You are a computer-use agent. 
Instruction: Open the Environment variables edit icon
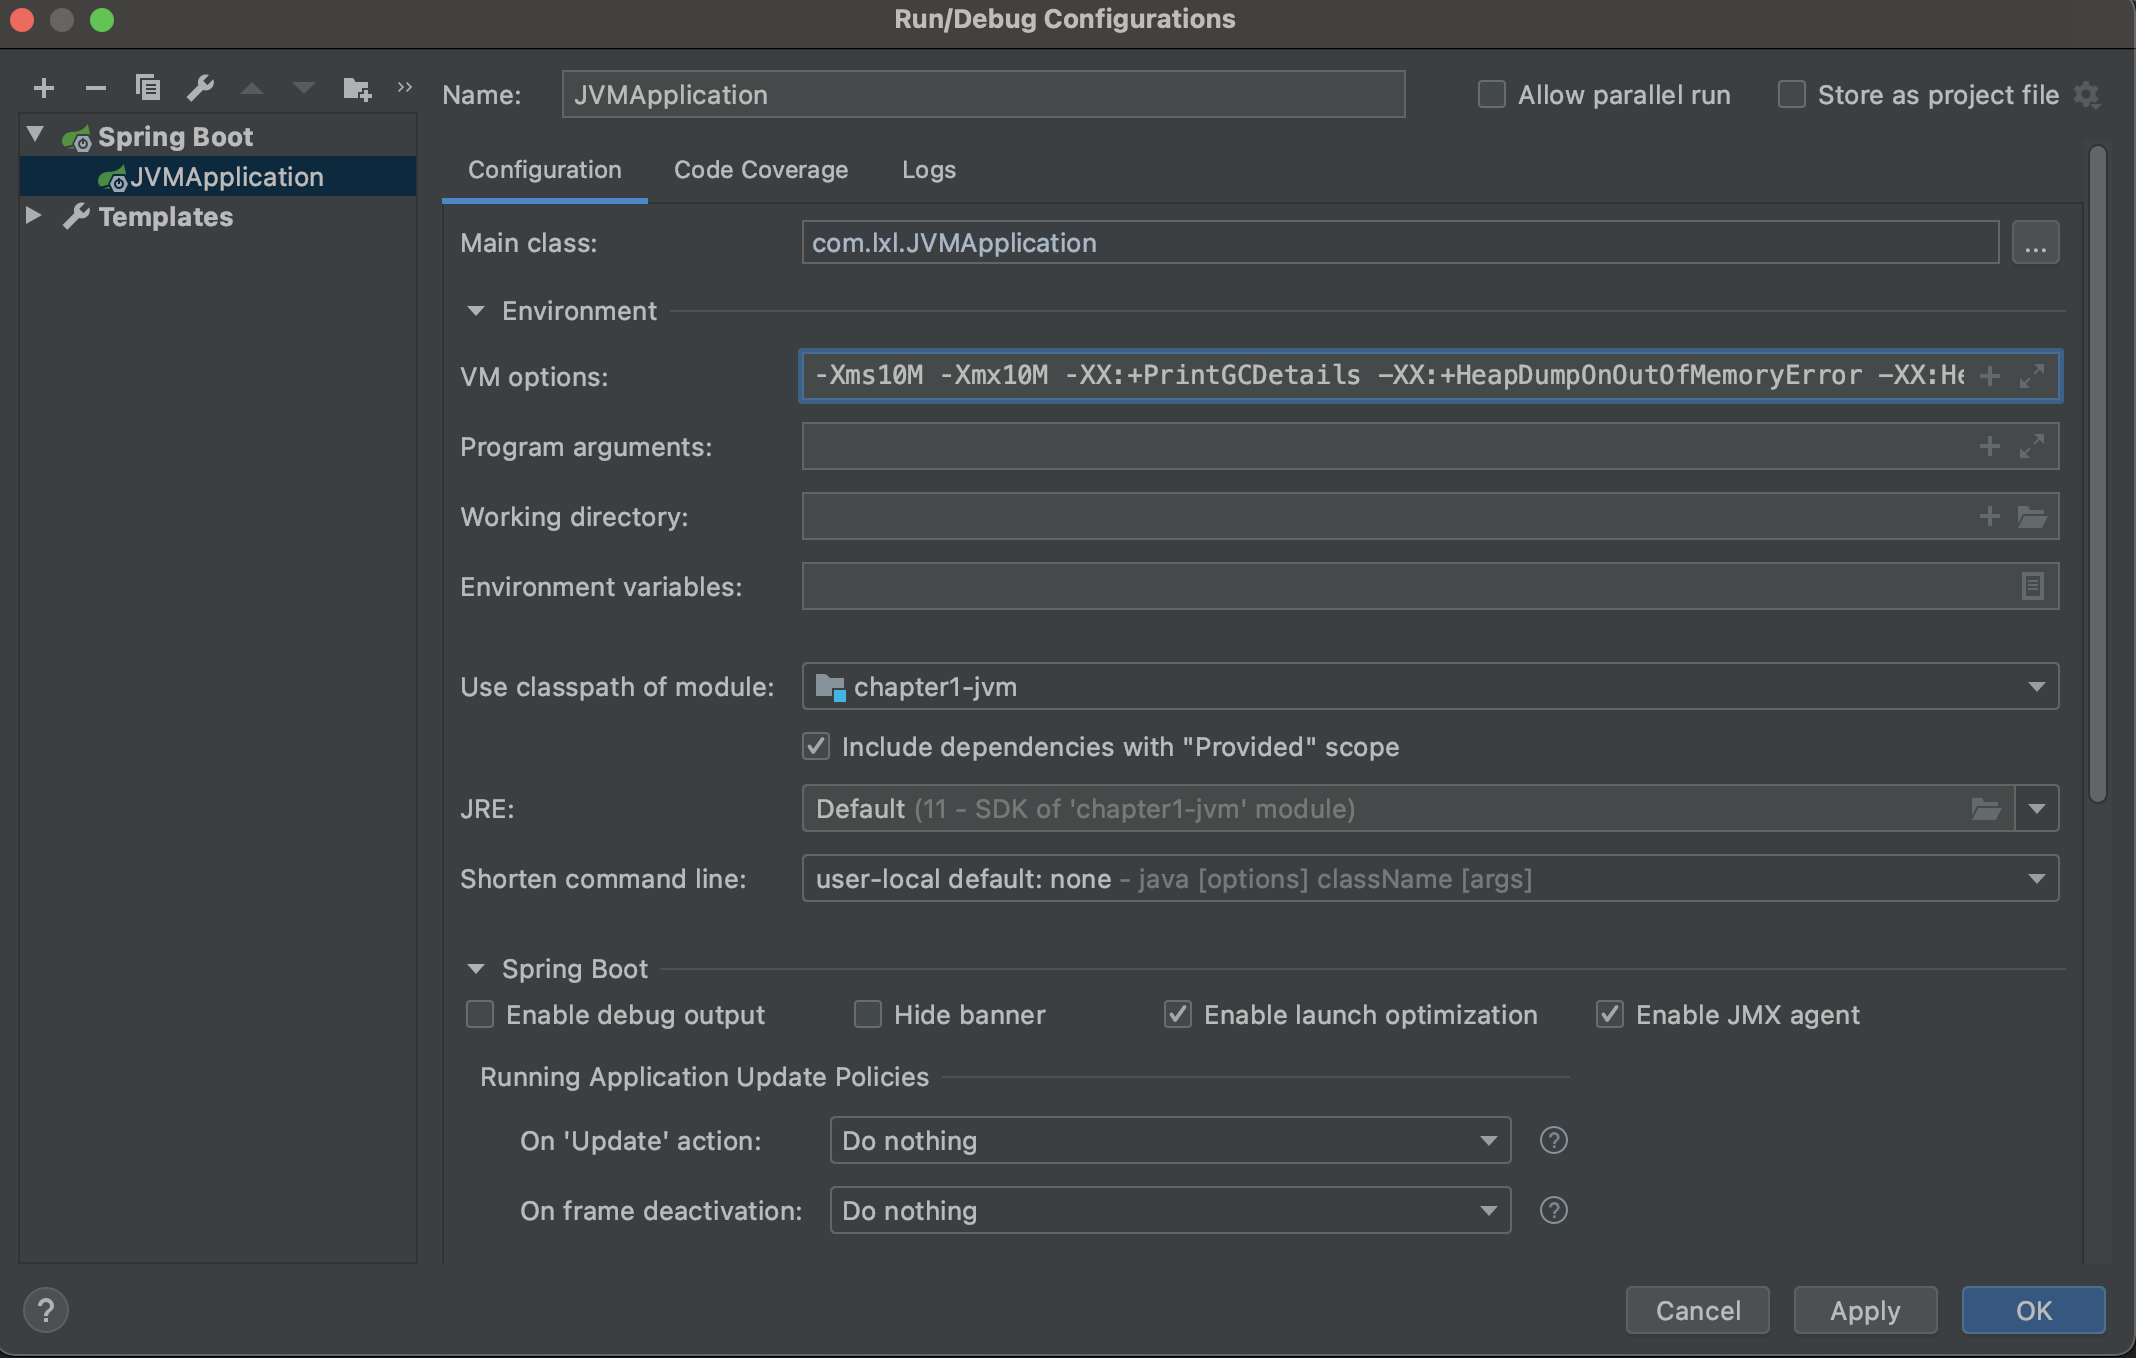click(2031, 586)
